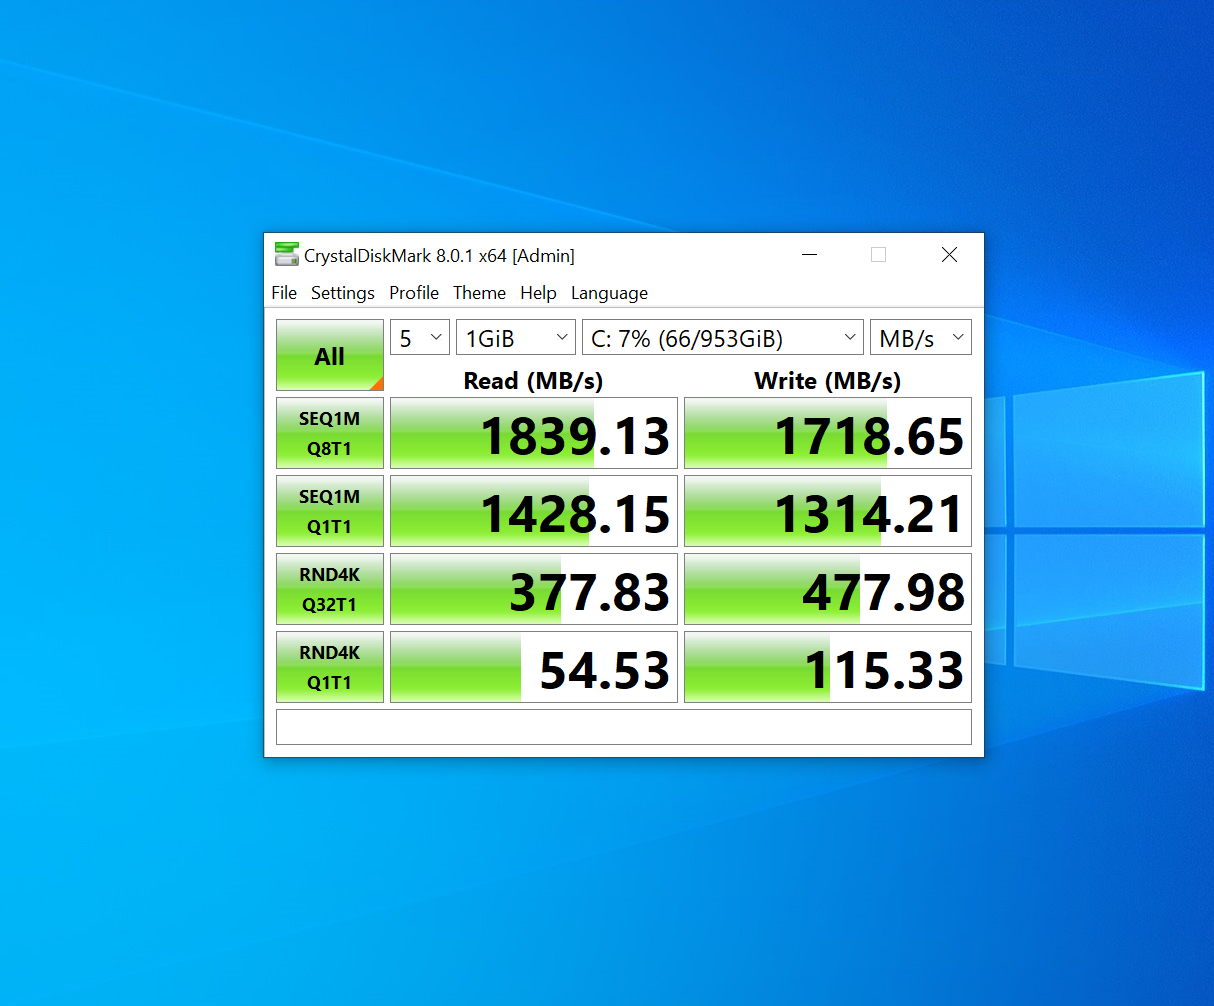Click the 1314.21 write result

(x=828, y=511)
